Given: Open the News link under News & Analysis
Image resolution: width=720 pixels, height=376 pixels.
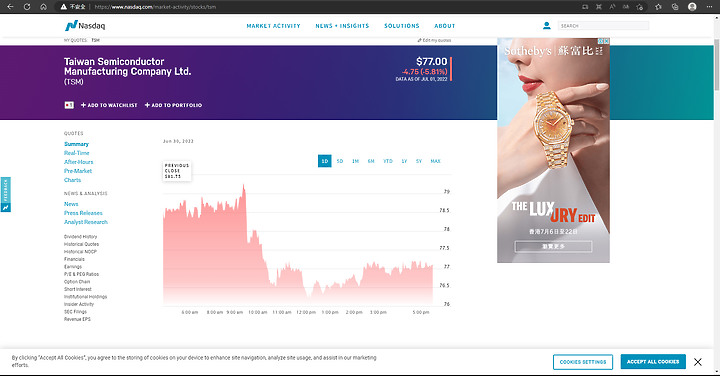Looking at the screenshot, I should 71,204.
